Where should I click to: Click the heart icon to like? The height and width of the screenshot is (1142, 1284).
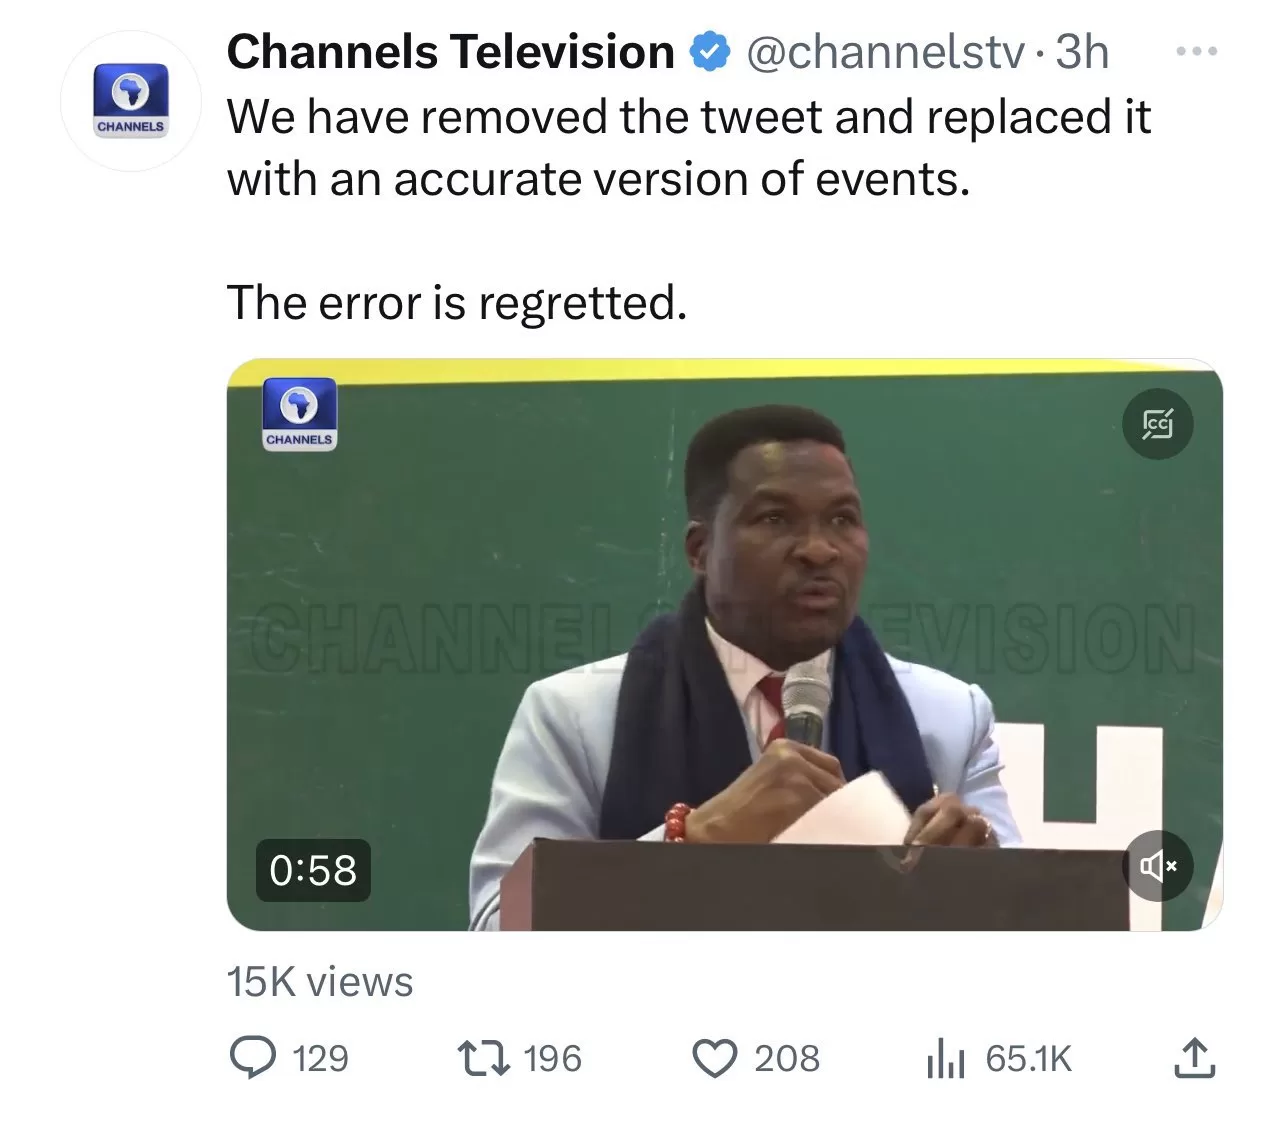point(715,1058)
